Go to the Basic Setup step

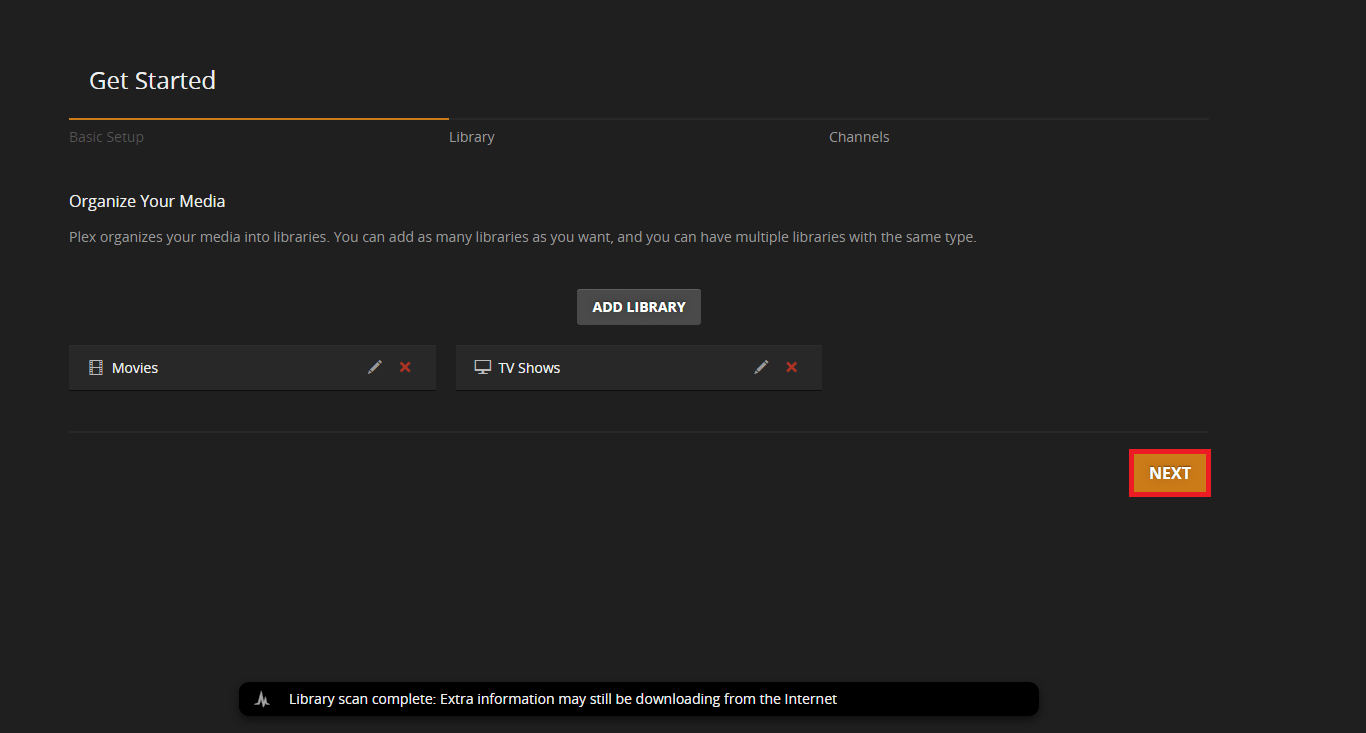click(106, 137)
